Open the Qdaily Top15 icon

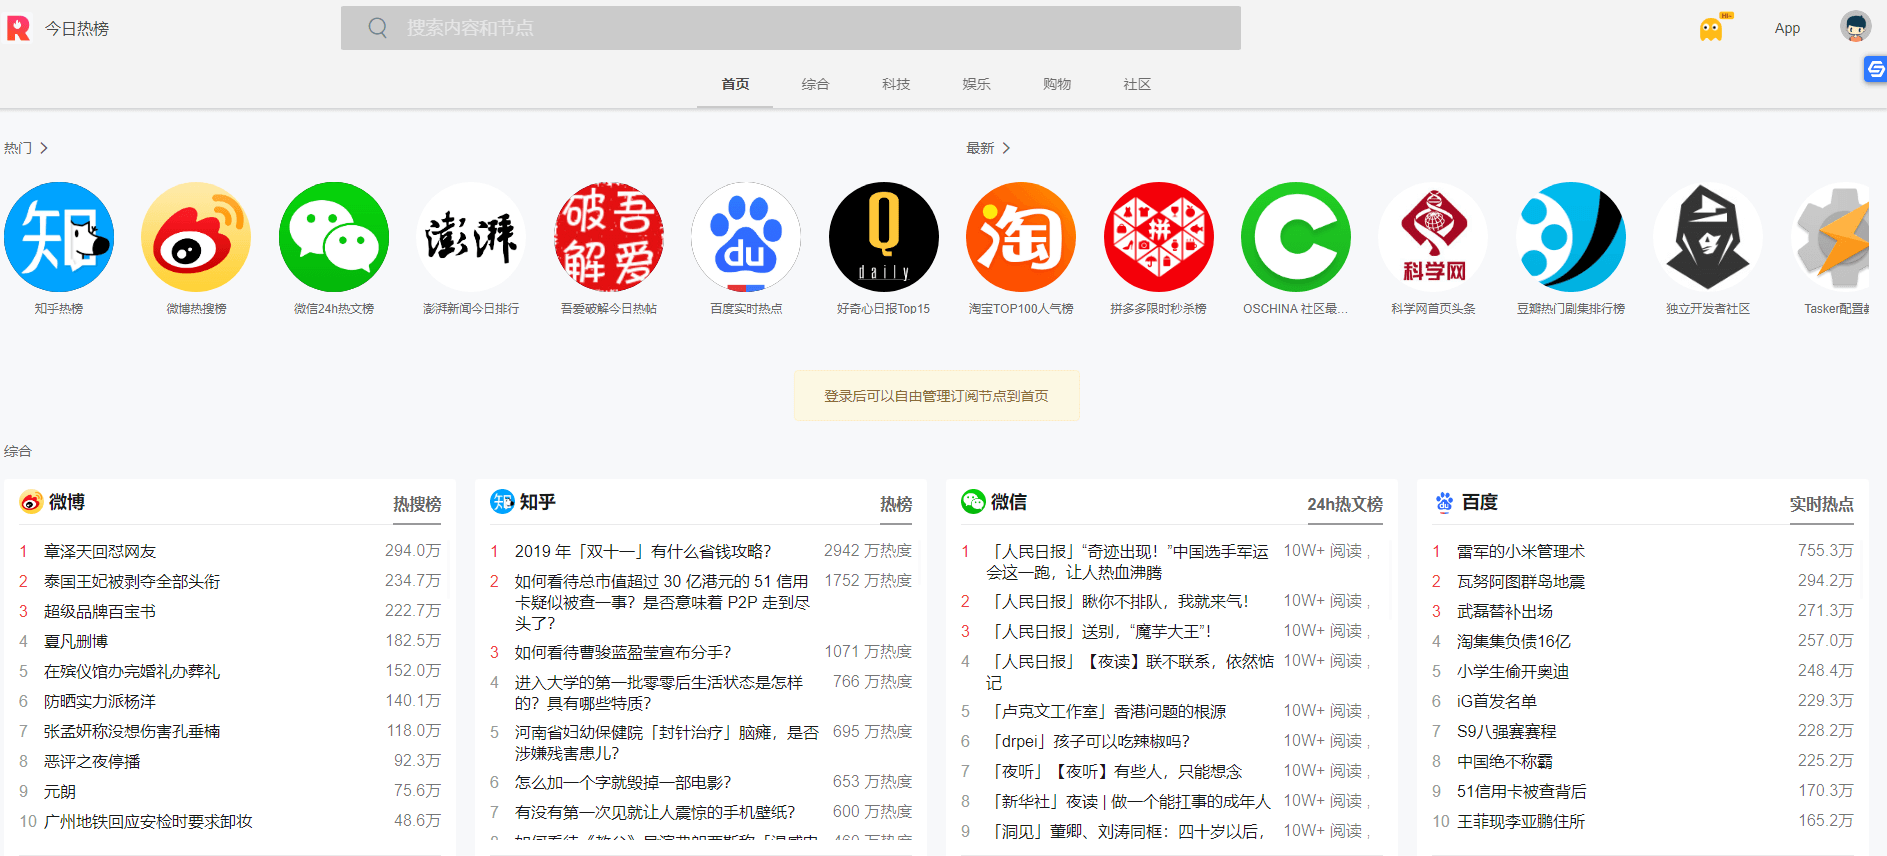pos(884,237)
